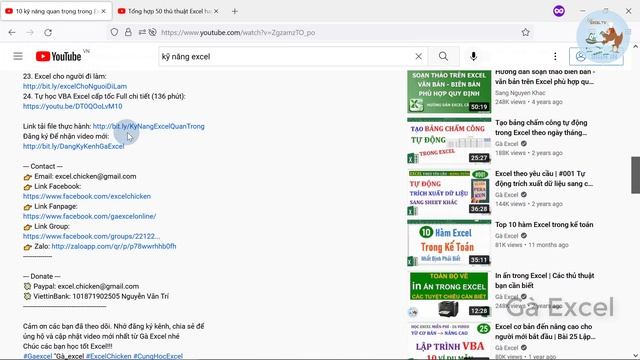Run search with the magnifier button
The width and height of the screenshot is (640, 360).
point(443,56)
